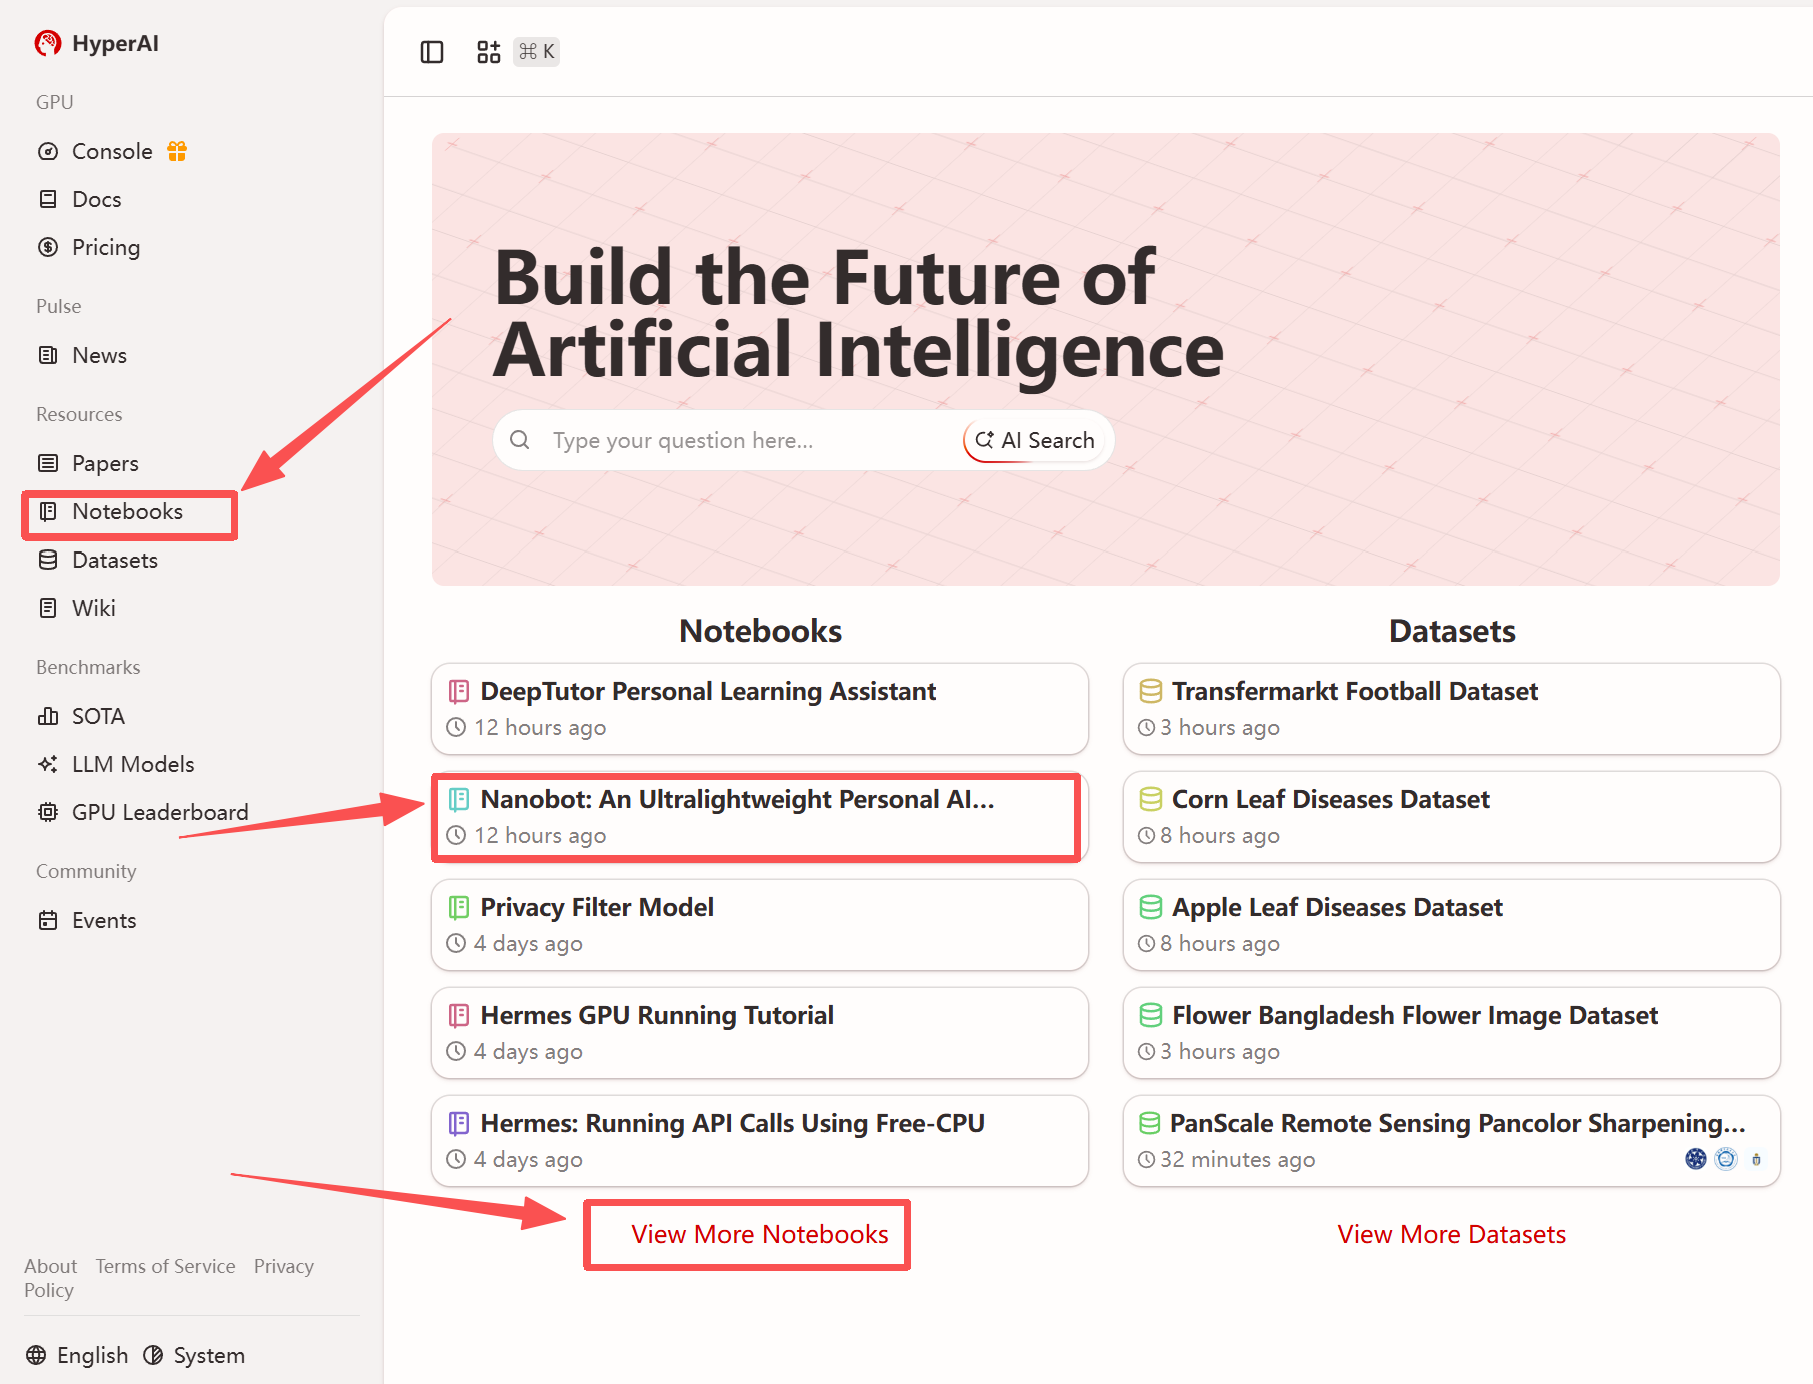
Task: Click the LLM Models sparkle icon
Action: click(x=48, y=764)
